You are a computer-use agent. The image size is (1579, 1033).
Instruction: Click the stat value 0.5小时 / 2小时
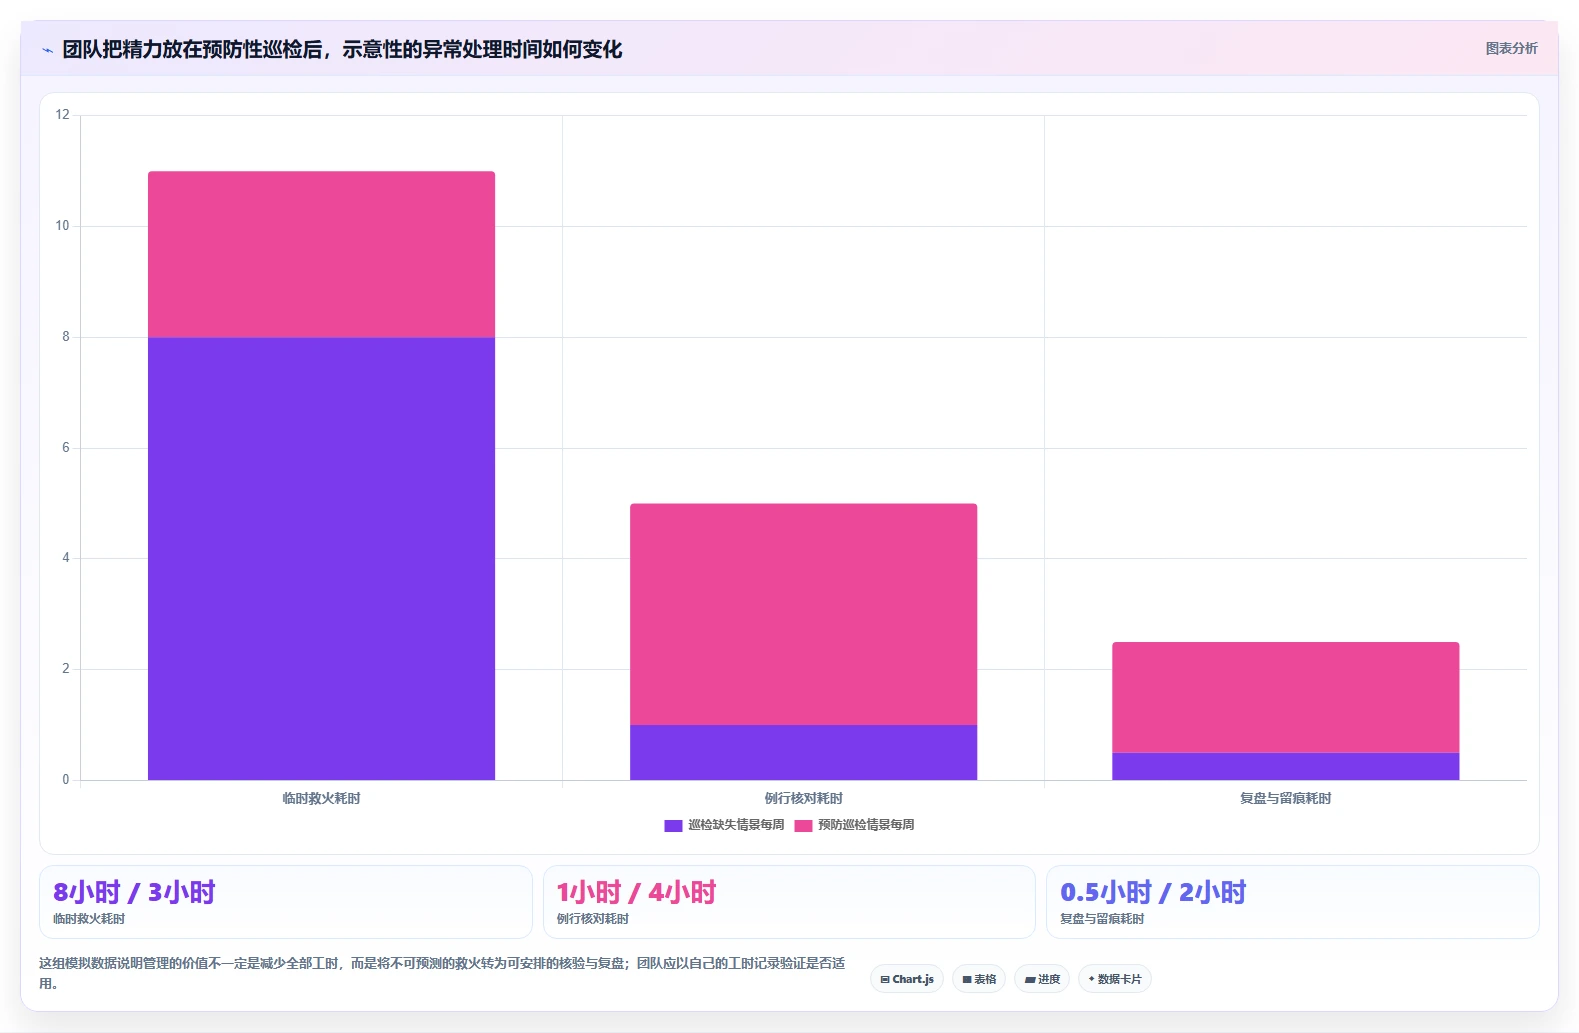(1153, 892)
